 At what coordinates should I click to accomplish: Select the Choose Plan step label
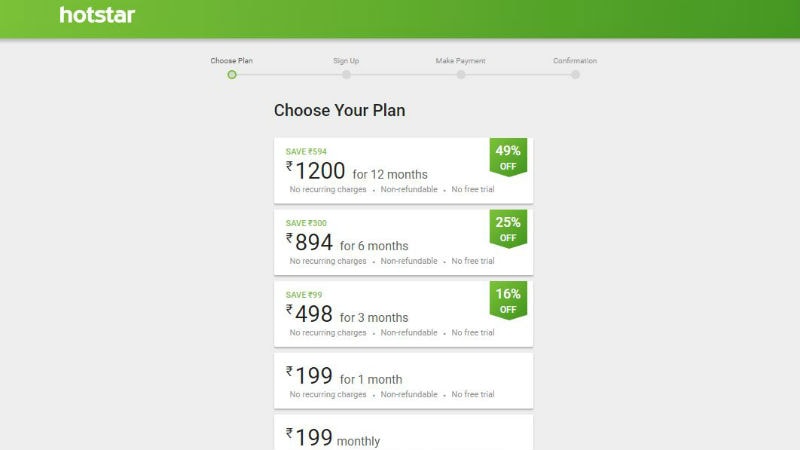coord(231,61)
